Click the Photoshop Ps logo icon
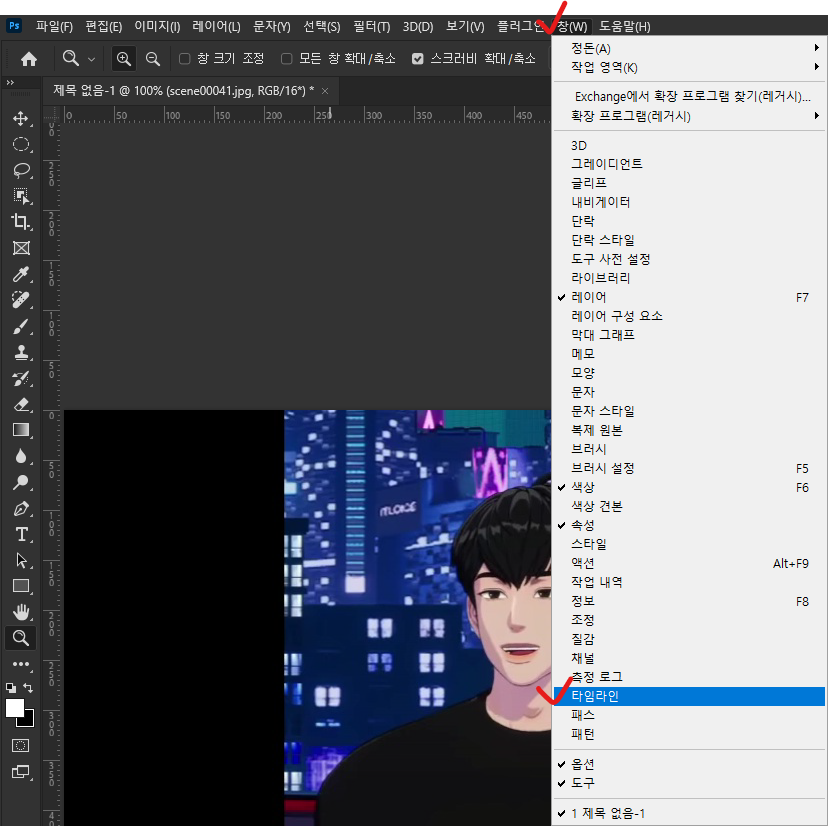The image size is (828, 826). click(14, 25)
